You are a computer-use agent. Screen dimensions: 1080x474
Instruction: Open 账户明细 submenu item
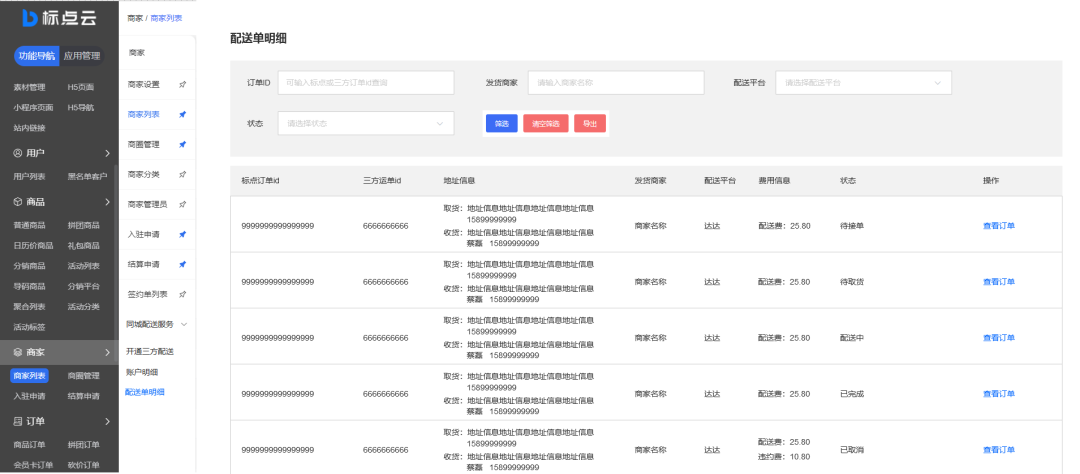point(142,372)
